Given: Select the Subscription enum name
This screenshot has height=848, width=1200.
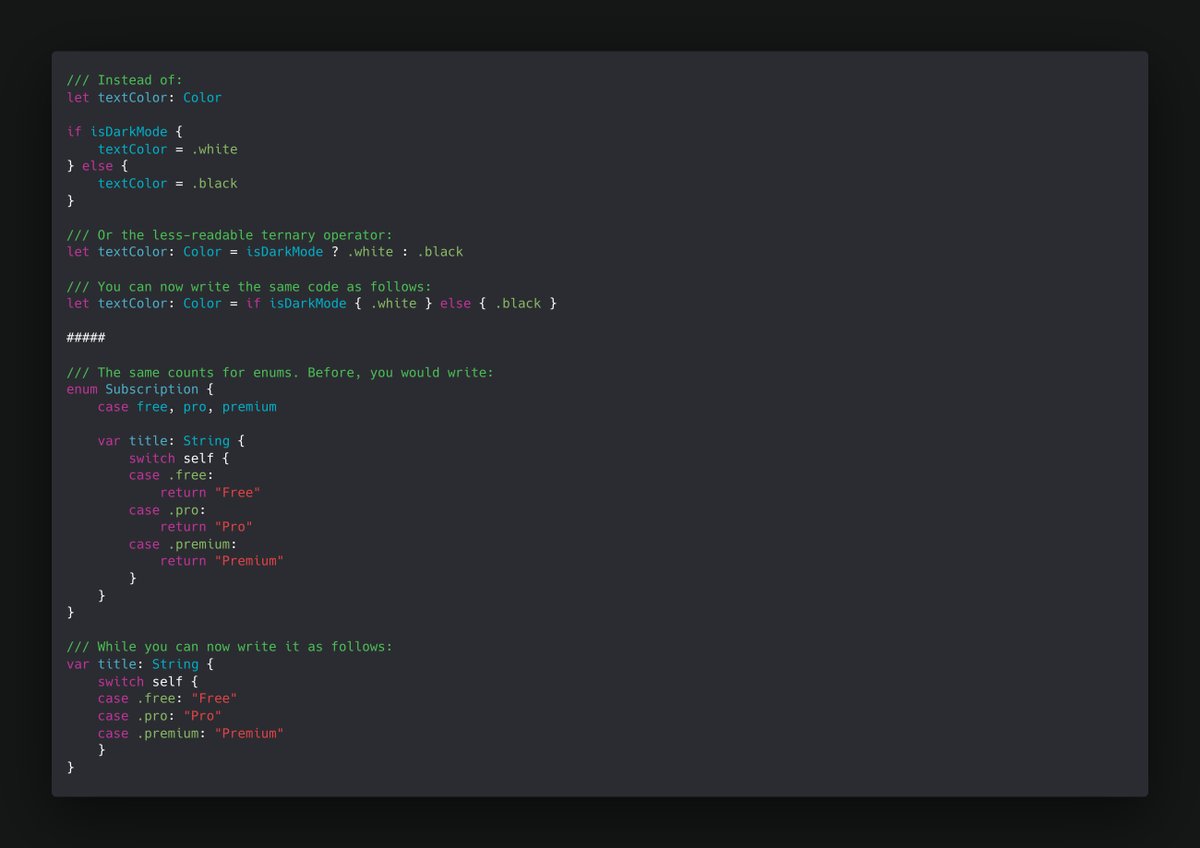Looking at the screenshot, I should pos(152,389).
